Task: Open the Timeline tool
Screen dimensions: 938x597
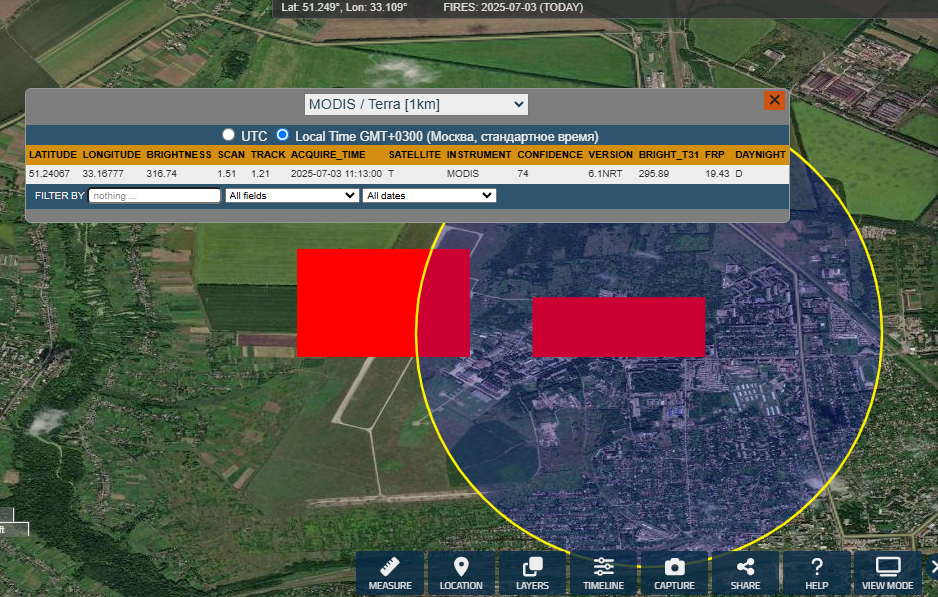Action: pos(603,573)
